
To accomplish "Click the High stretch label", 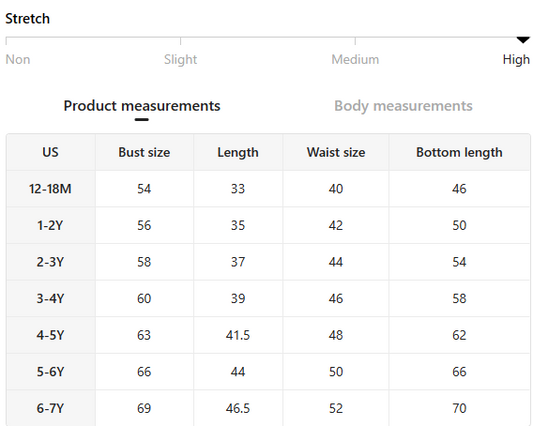I will pyautogui.click(x=516, y=59).
